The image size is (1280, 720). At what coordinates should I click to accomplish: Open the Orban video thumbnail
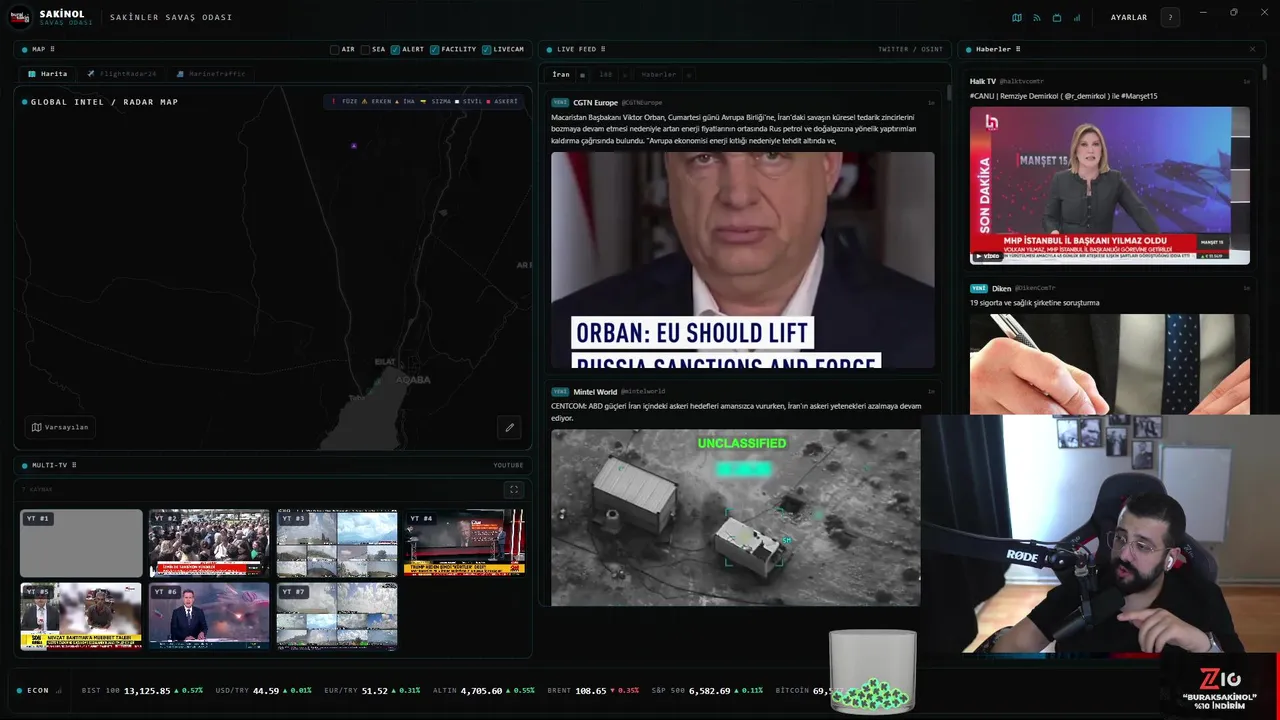743,260
